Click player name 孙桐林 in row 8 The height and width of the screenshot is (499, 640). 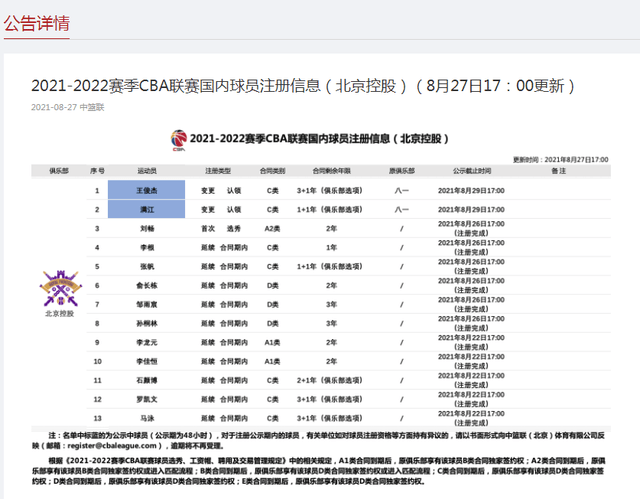[147, 324]
